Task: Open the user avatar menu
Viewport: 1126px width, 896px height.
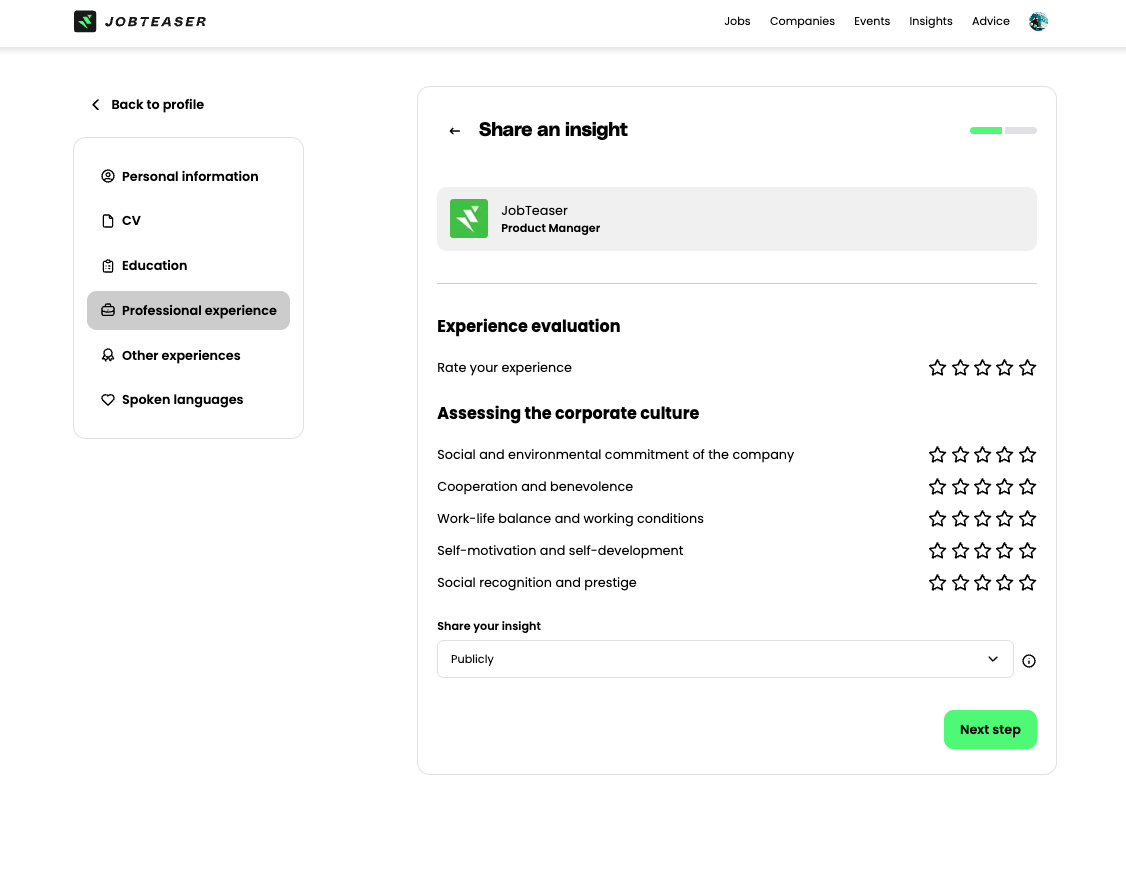Action: 1038,22
